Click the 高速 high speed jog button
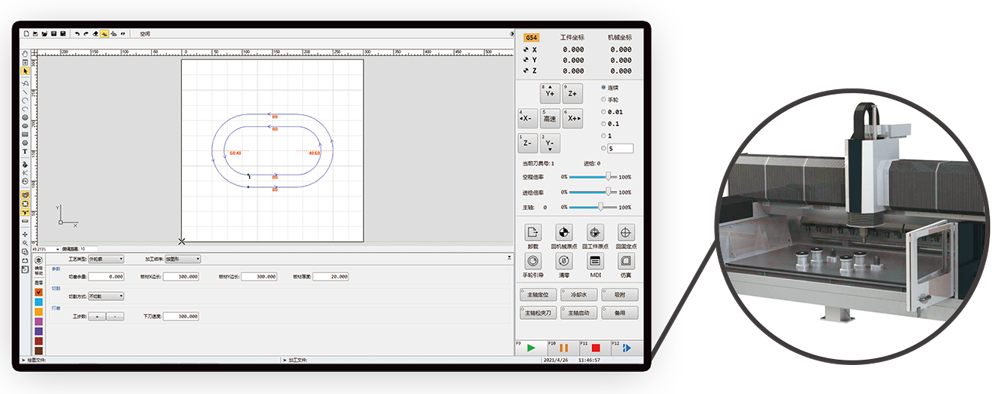The width and height of the screenshot is (1000, 394). click(550, 118)
